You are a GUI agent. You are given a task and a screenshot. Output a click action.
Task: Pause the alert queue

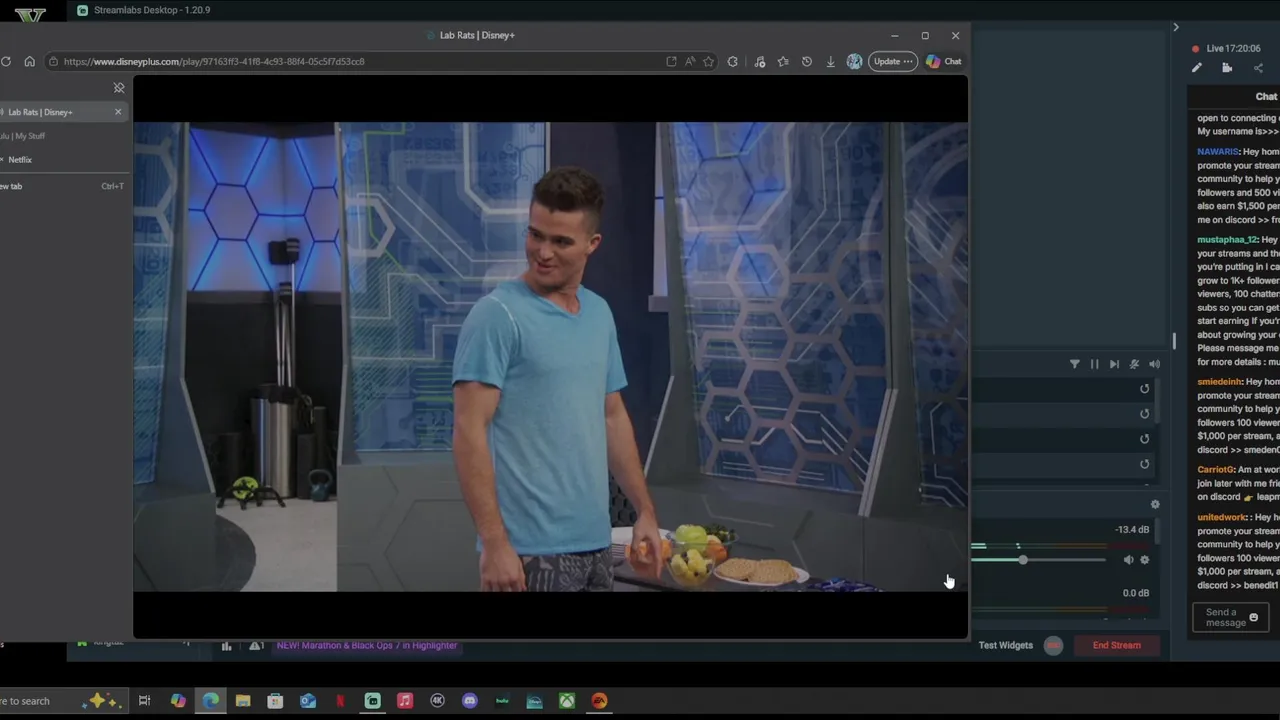pos(1094,364)
